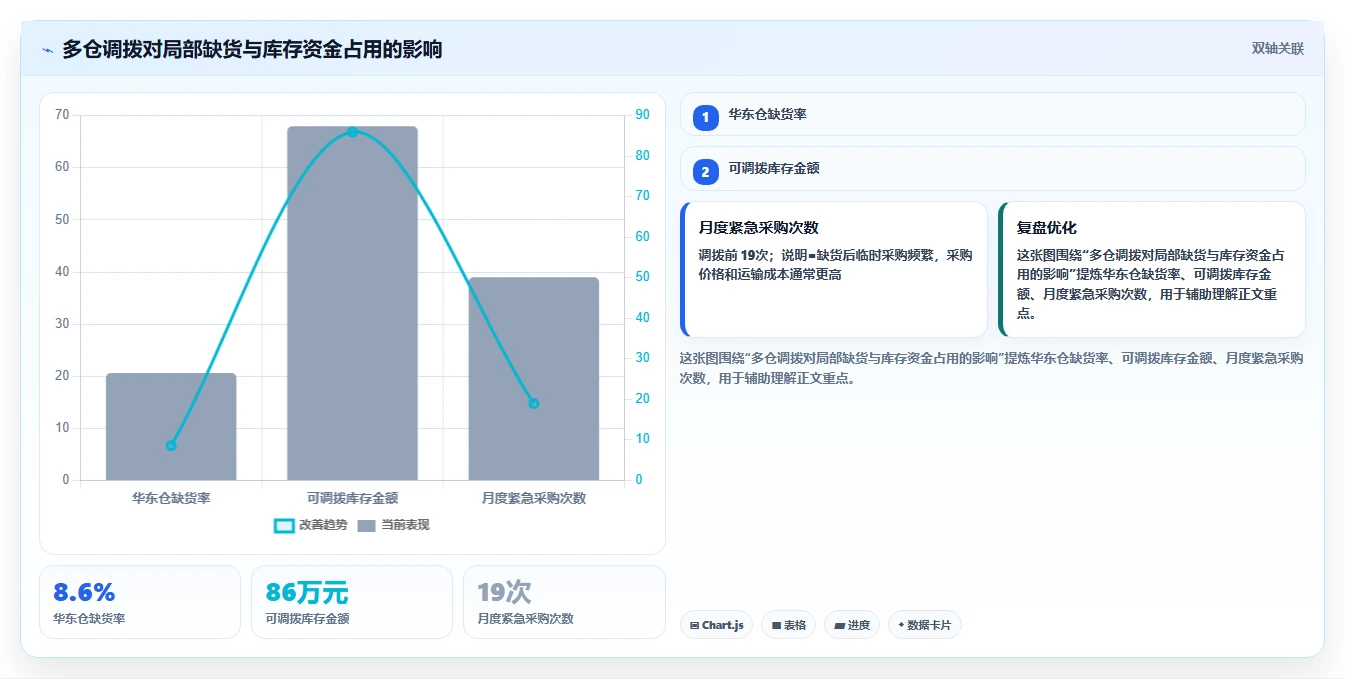
Task: Click the 进度 tag
Action: coord(852,625)
